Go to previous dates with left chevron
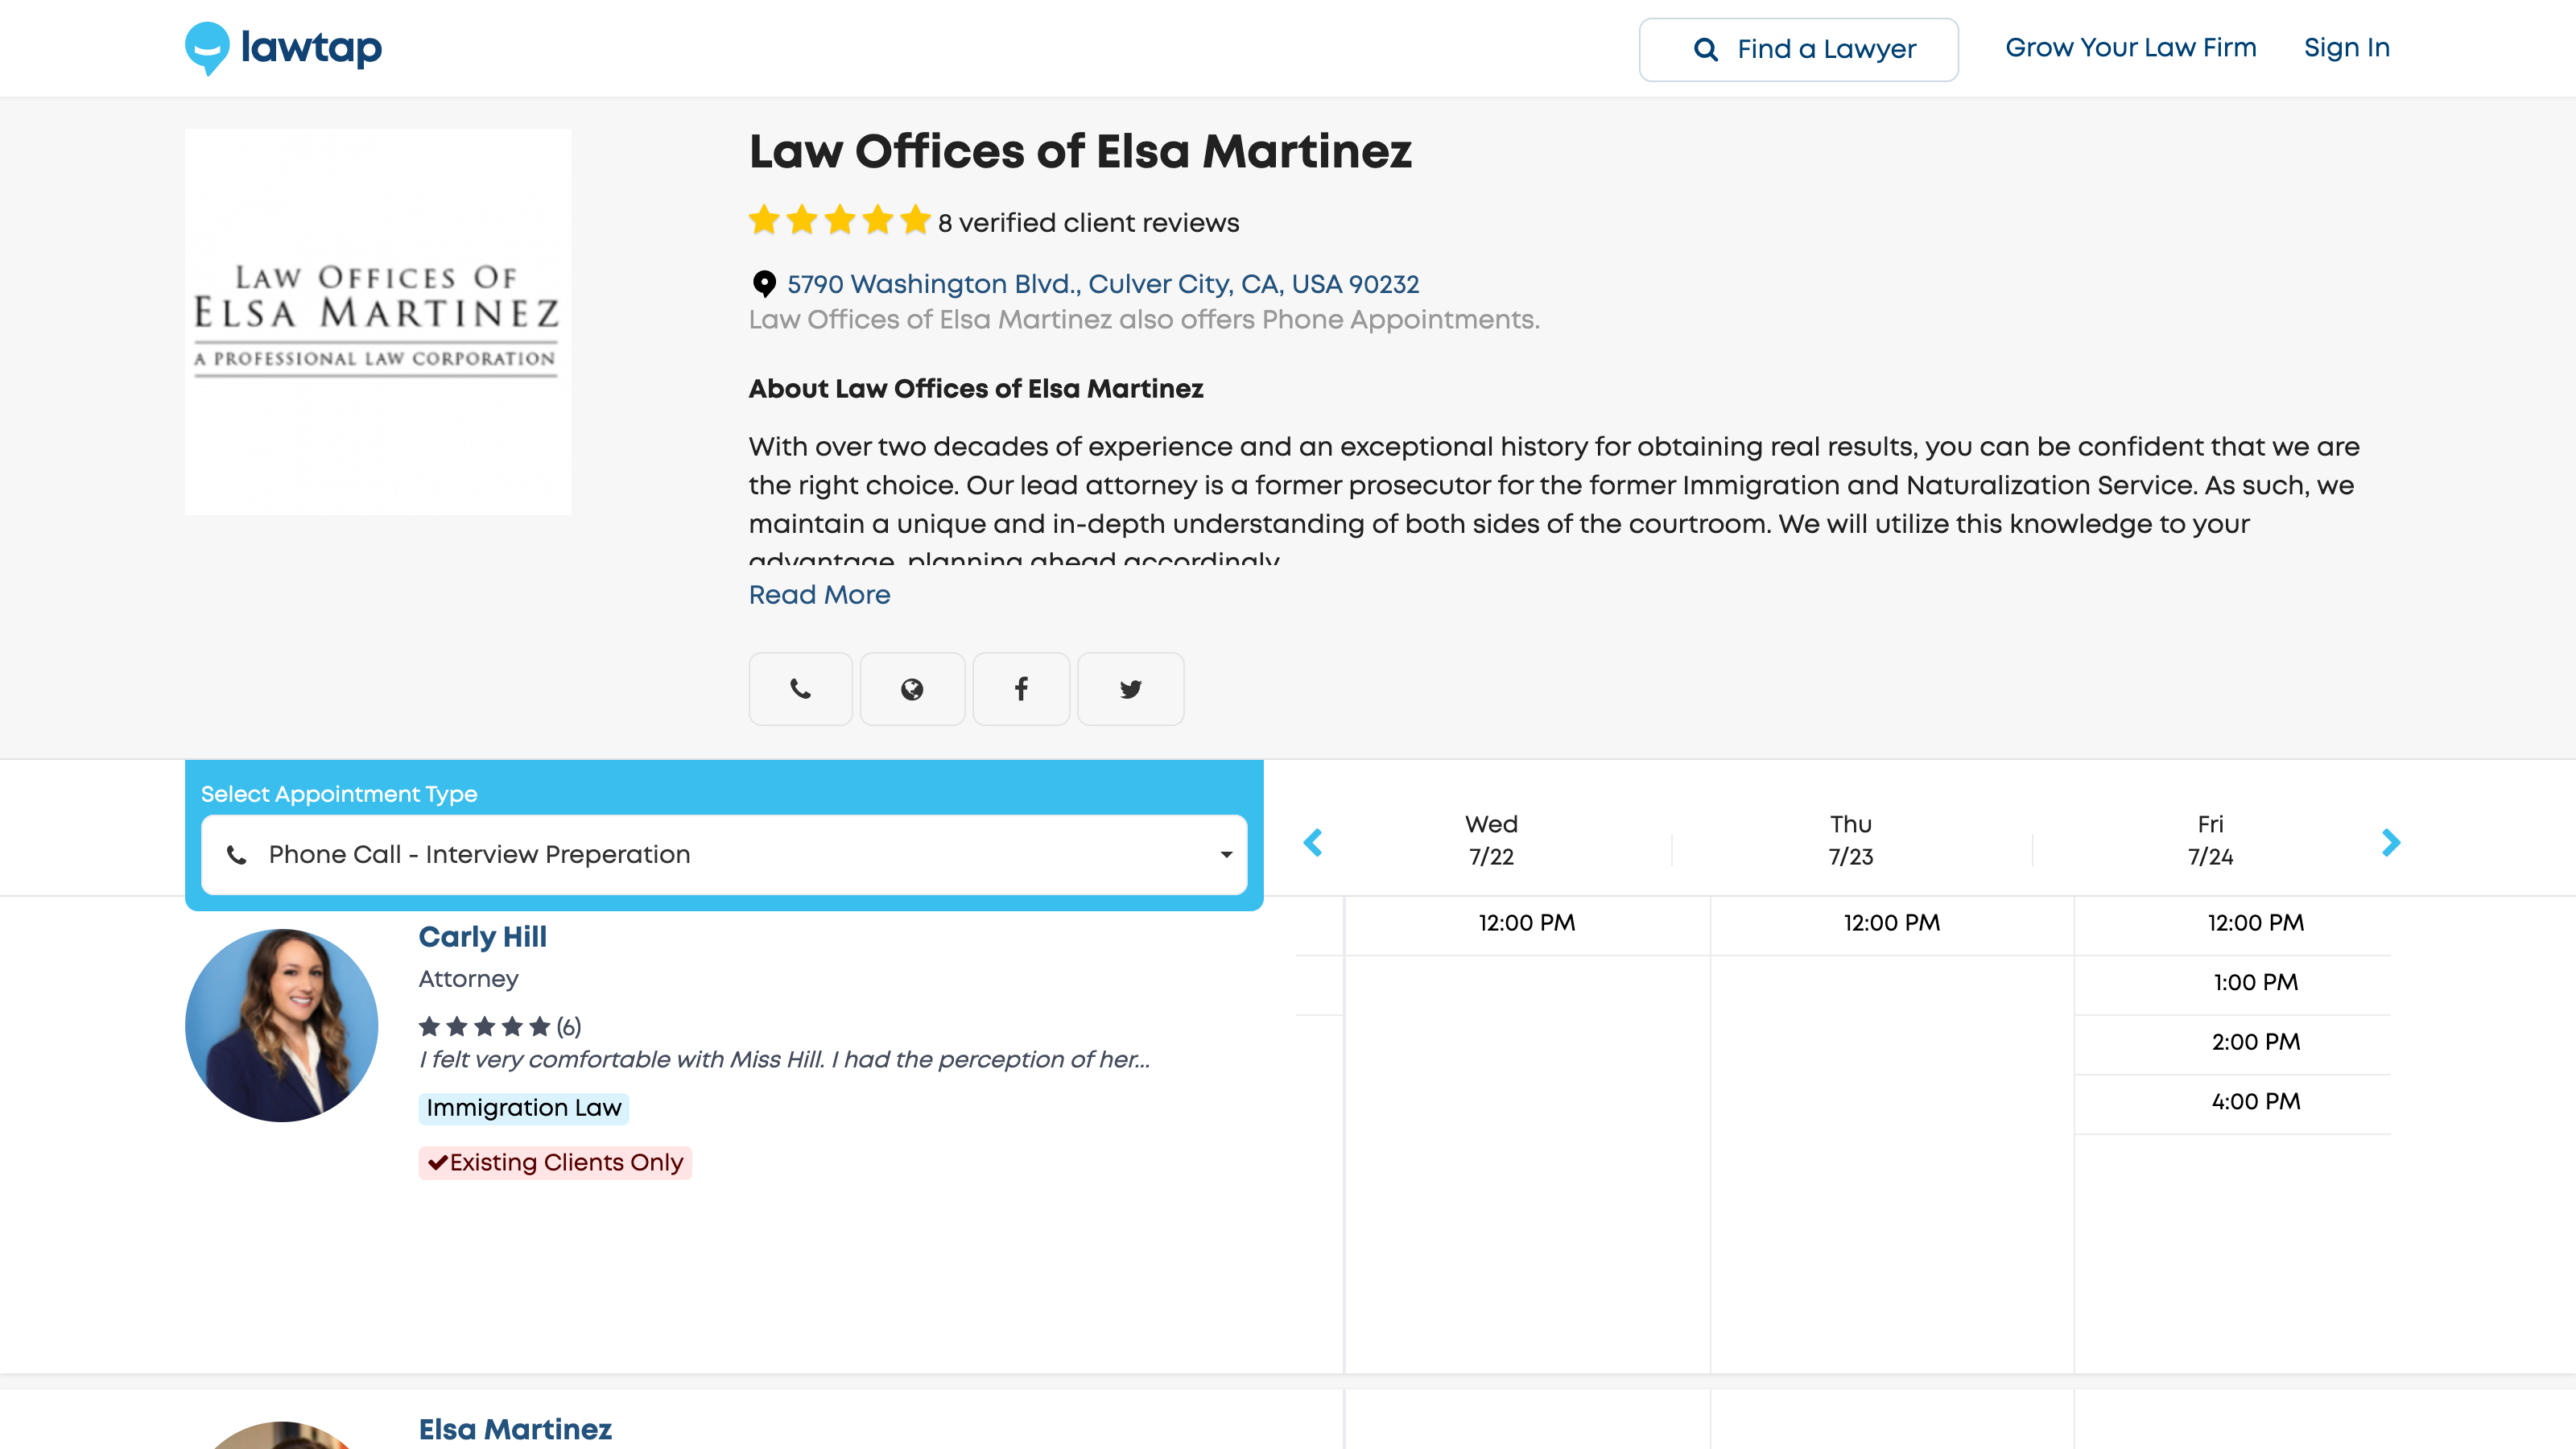2576x1449 pixels. point(1313,842)
